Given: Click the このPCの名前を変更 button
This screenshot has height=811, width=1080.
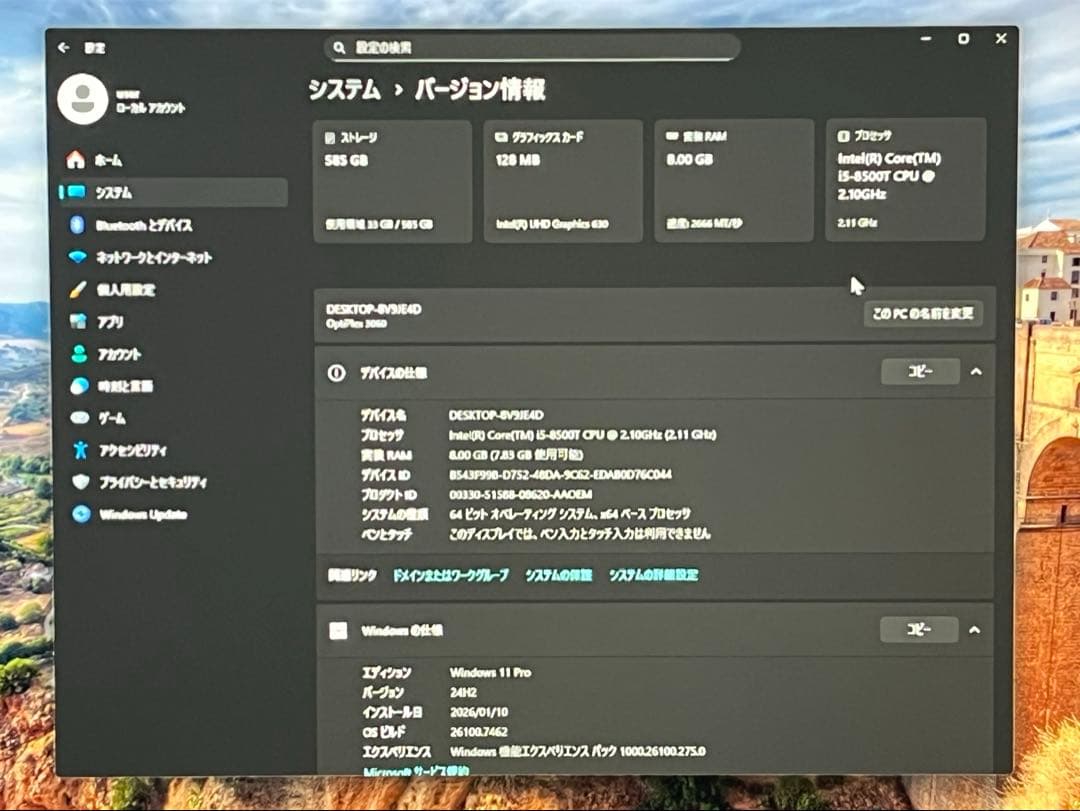Looking at the screenshot, I should (922, 313).
